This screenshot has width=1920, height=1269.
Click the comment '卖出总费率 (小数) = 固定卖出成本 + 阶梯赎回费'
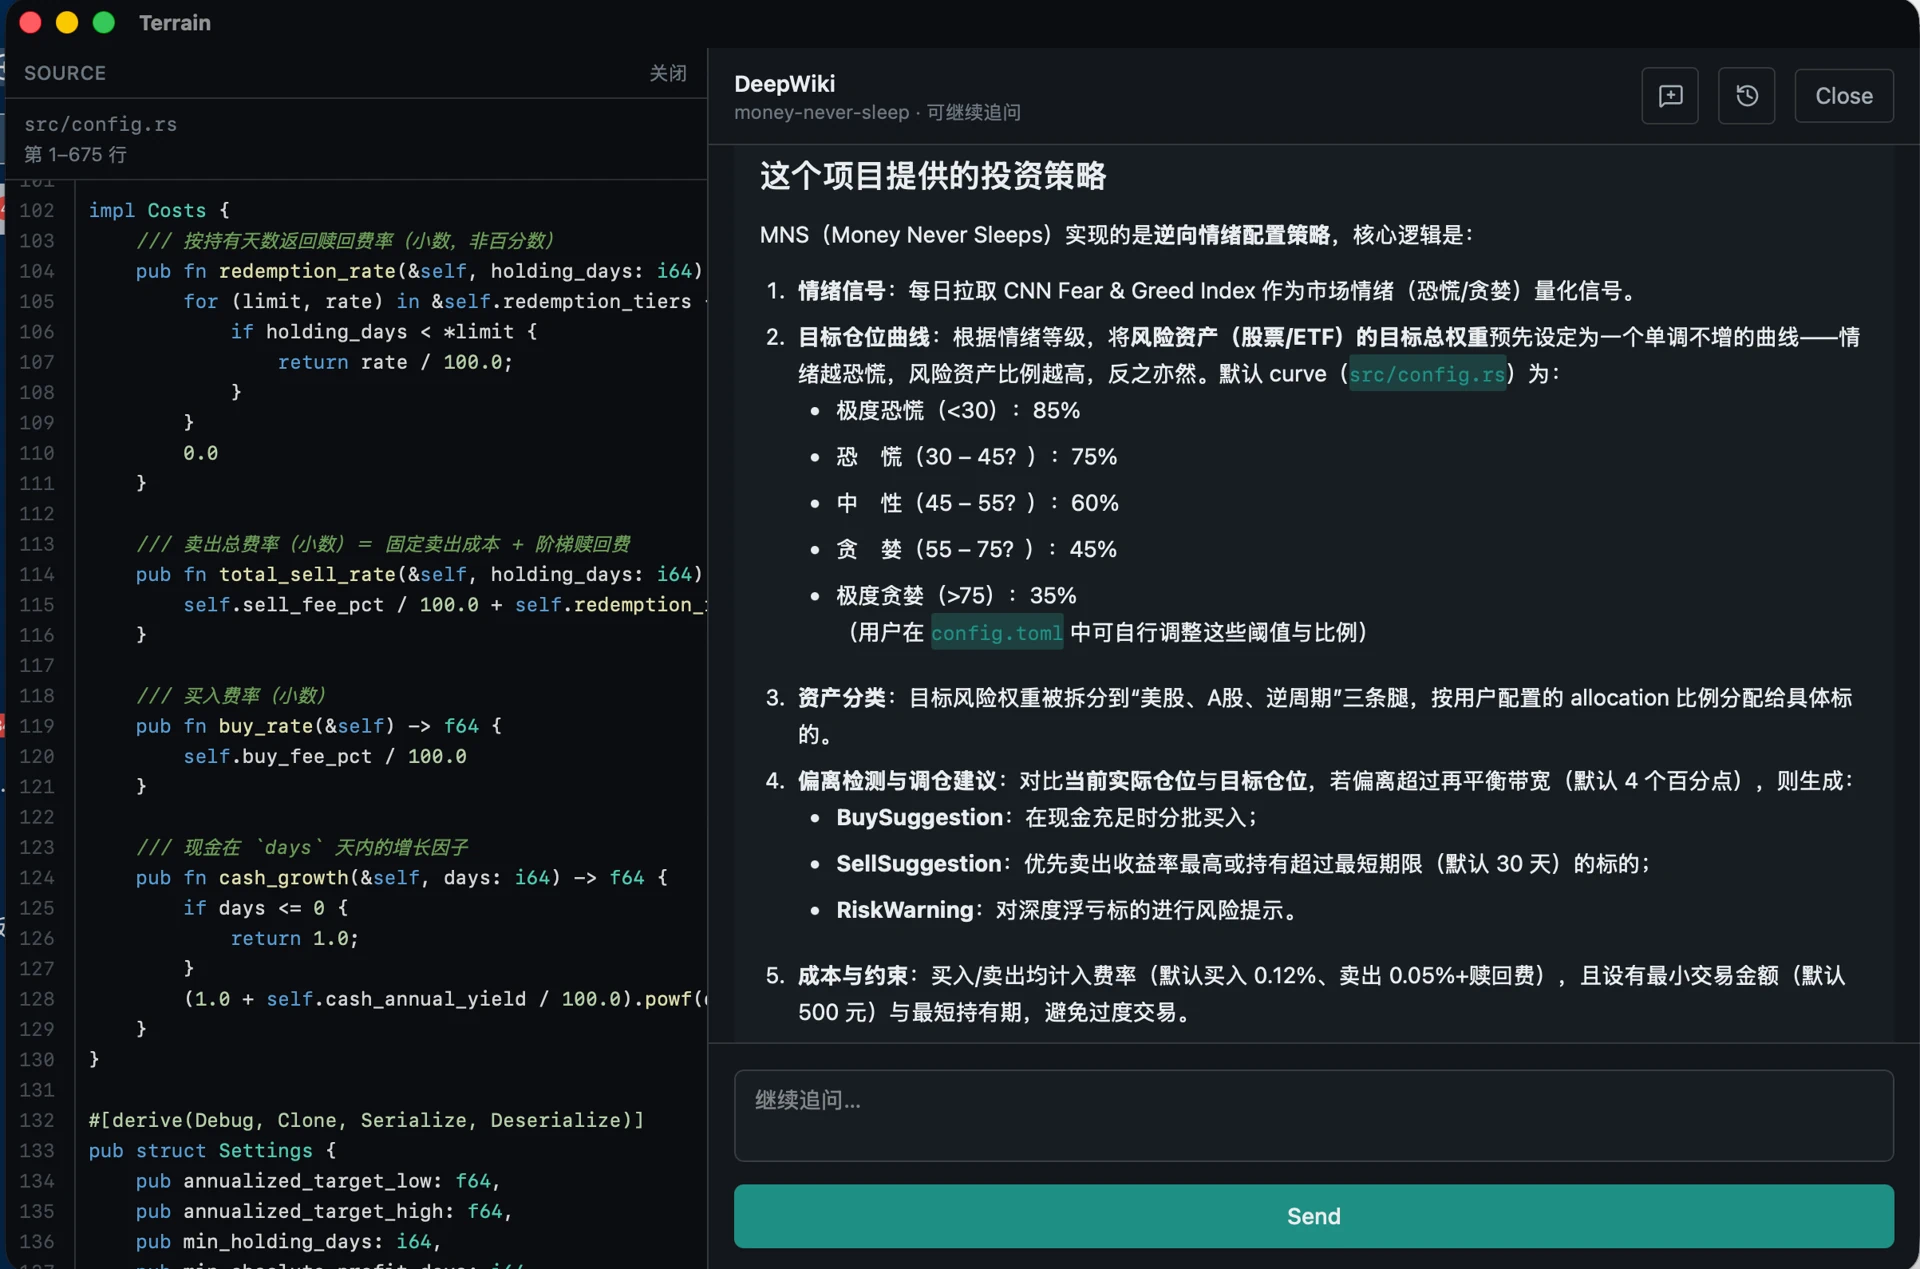[x=383, y=544]
